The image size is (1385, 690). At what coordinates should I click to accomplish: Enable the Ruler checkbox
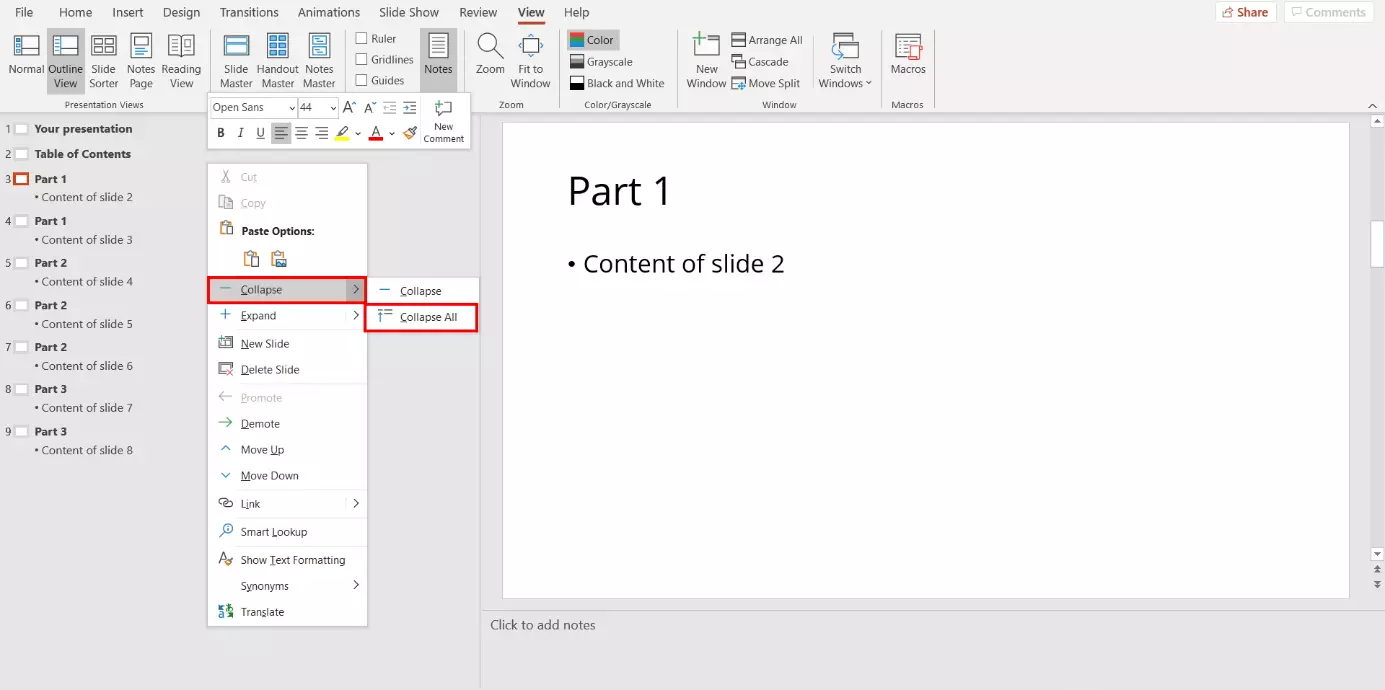(362, 39)
